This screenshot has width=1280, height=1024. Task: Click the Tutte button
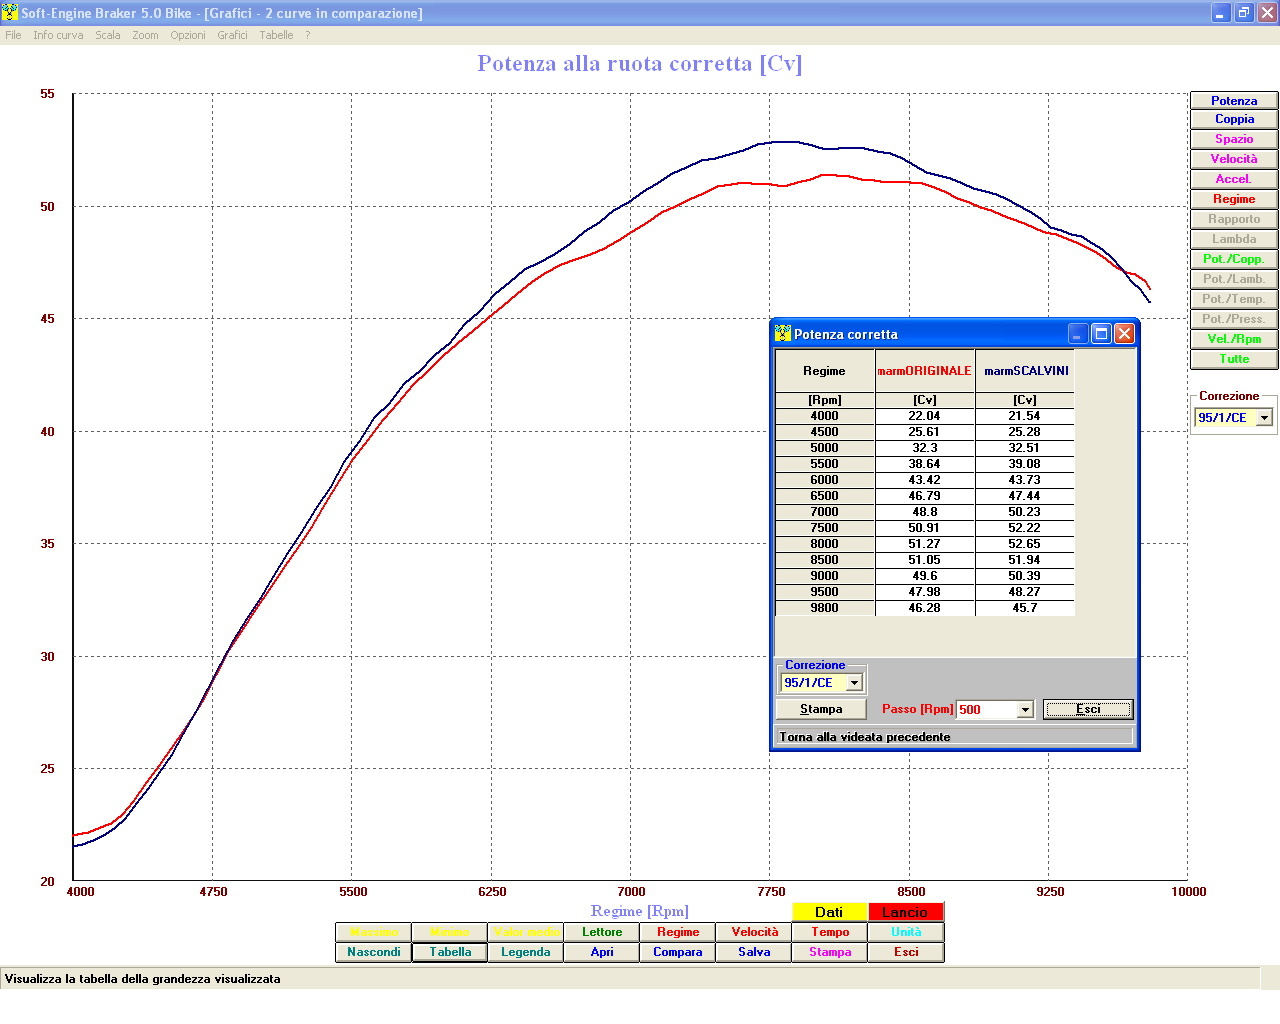coord(1234,359)
